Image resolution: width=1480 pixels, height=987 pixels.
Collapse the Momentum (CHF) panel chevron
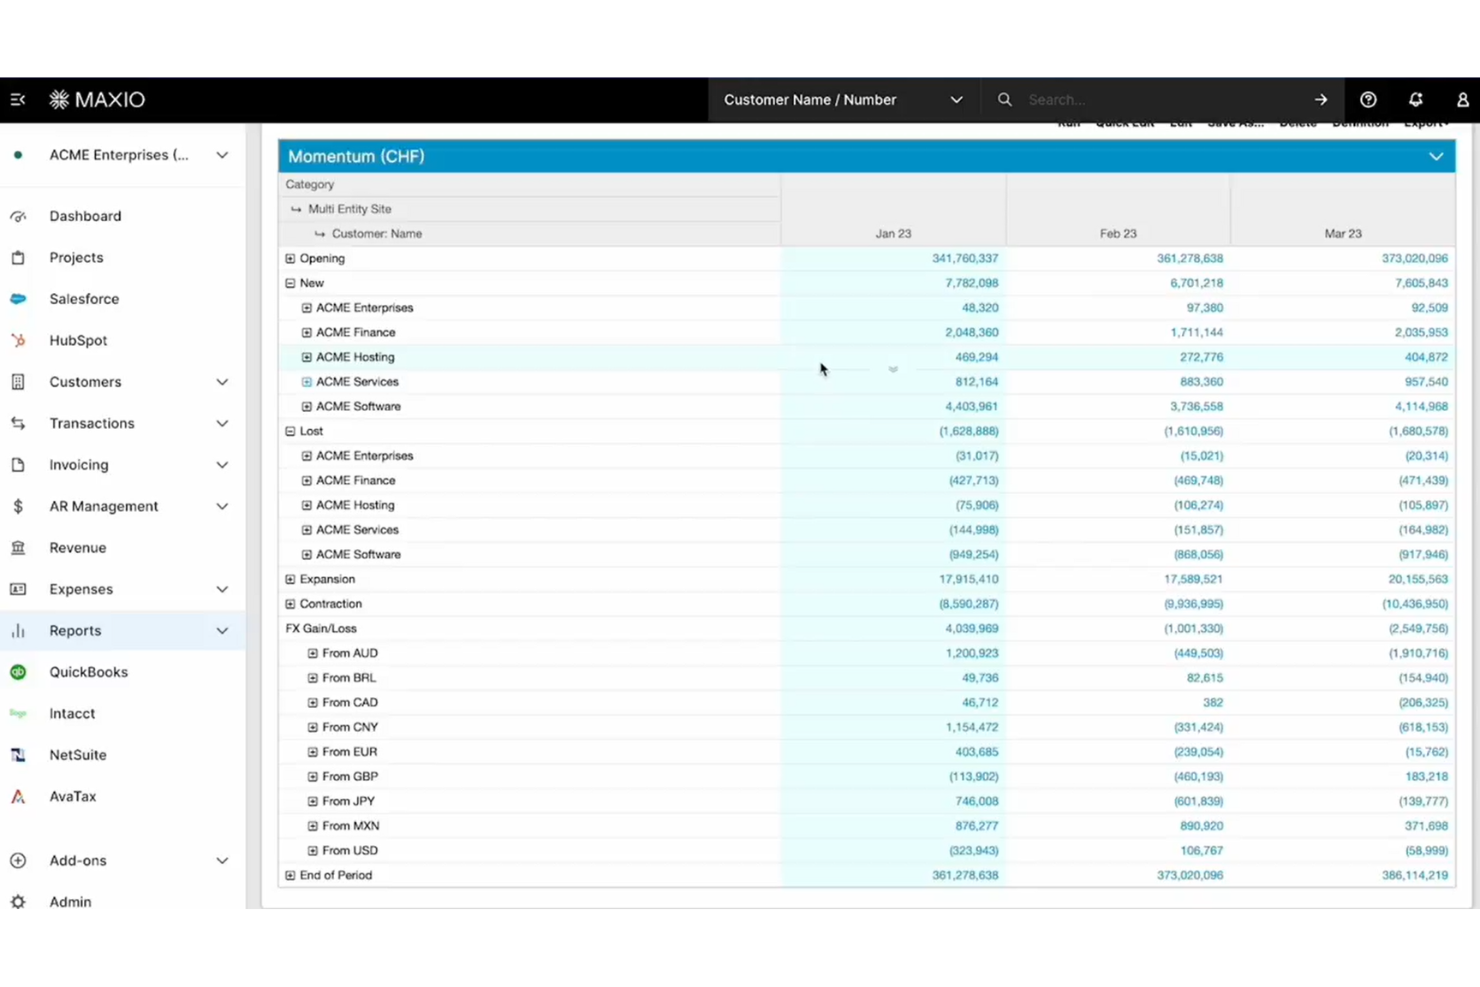point(1435,157)
